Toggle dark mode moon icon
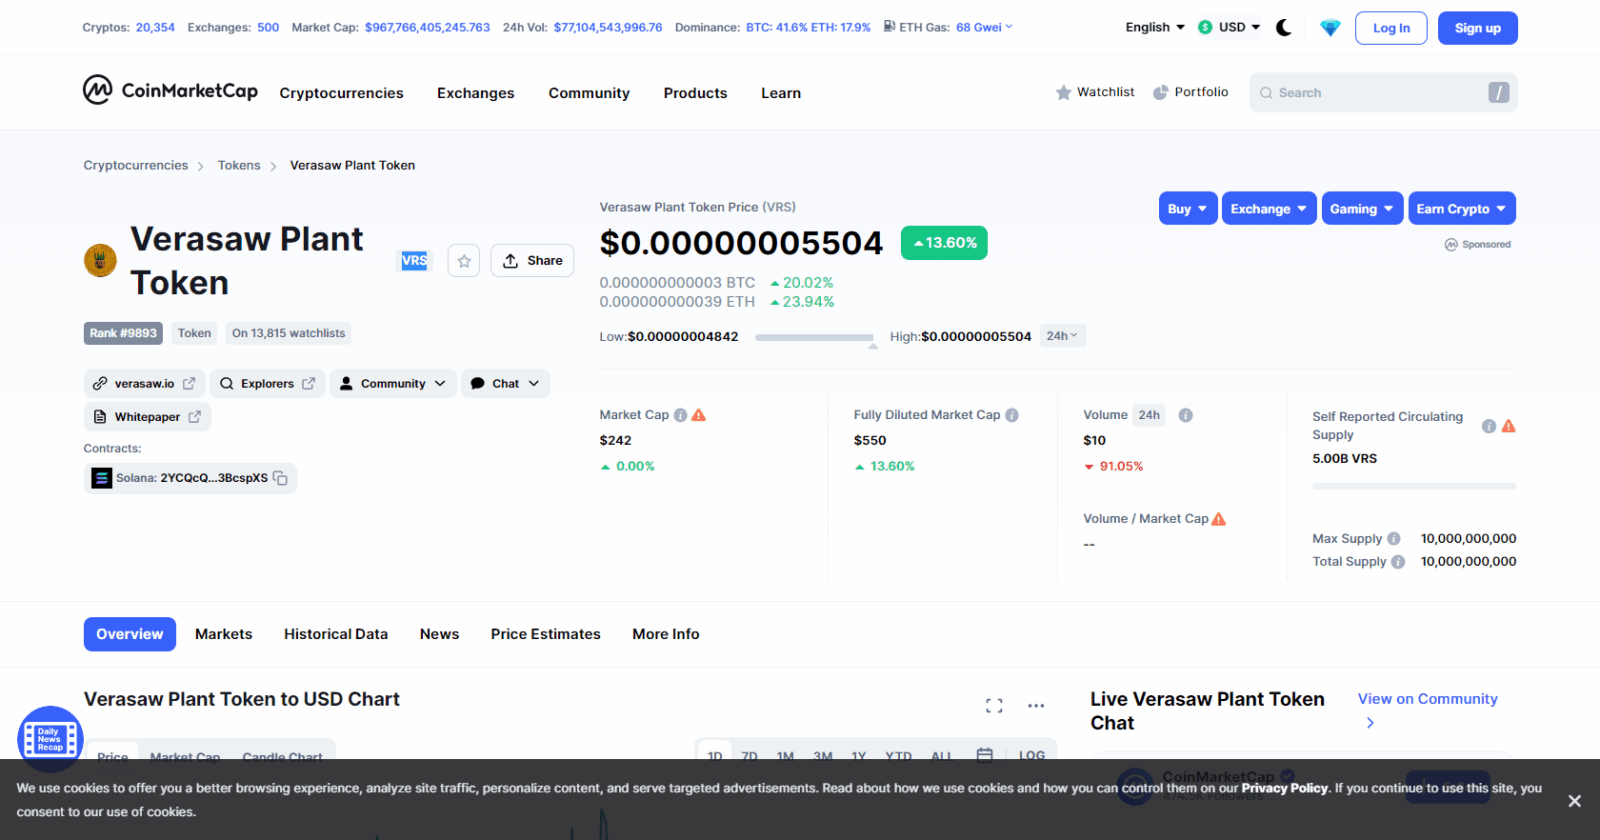The image size is (1600, 840). tap(1284, 28)
